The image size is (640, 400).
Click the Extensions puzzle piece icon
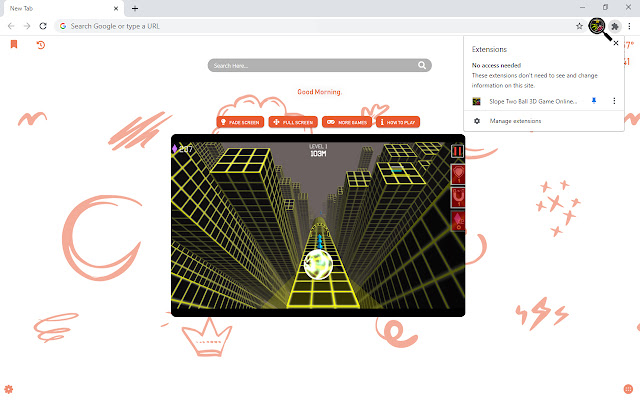615,25
